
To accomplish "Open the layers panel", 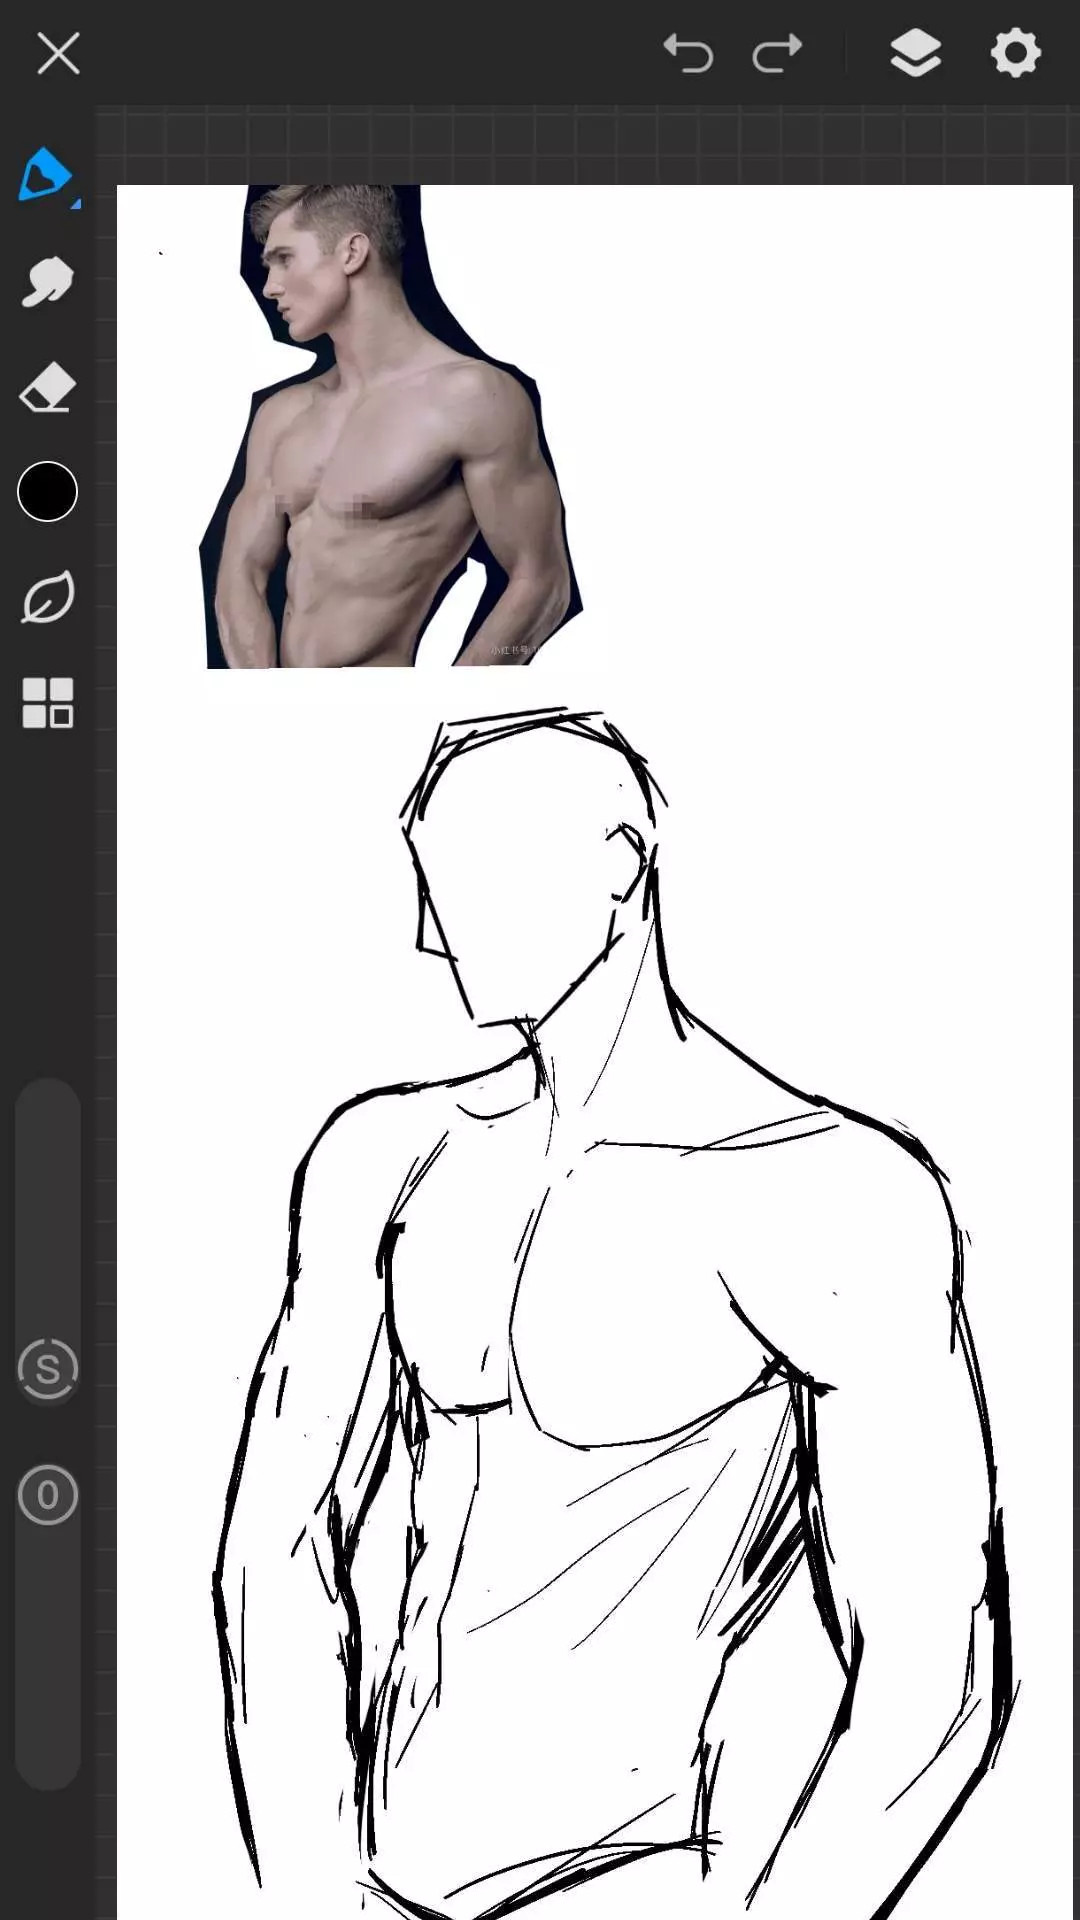I will click(x=915, y=53).
